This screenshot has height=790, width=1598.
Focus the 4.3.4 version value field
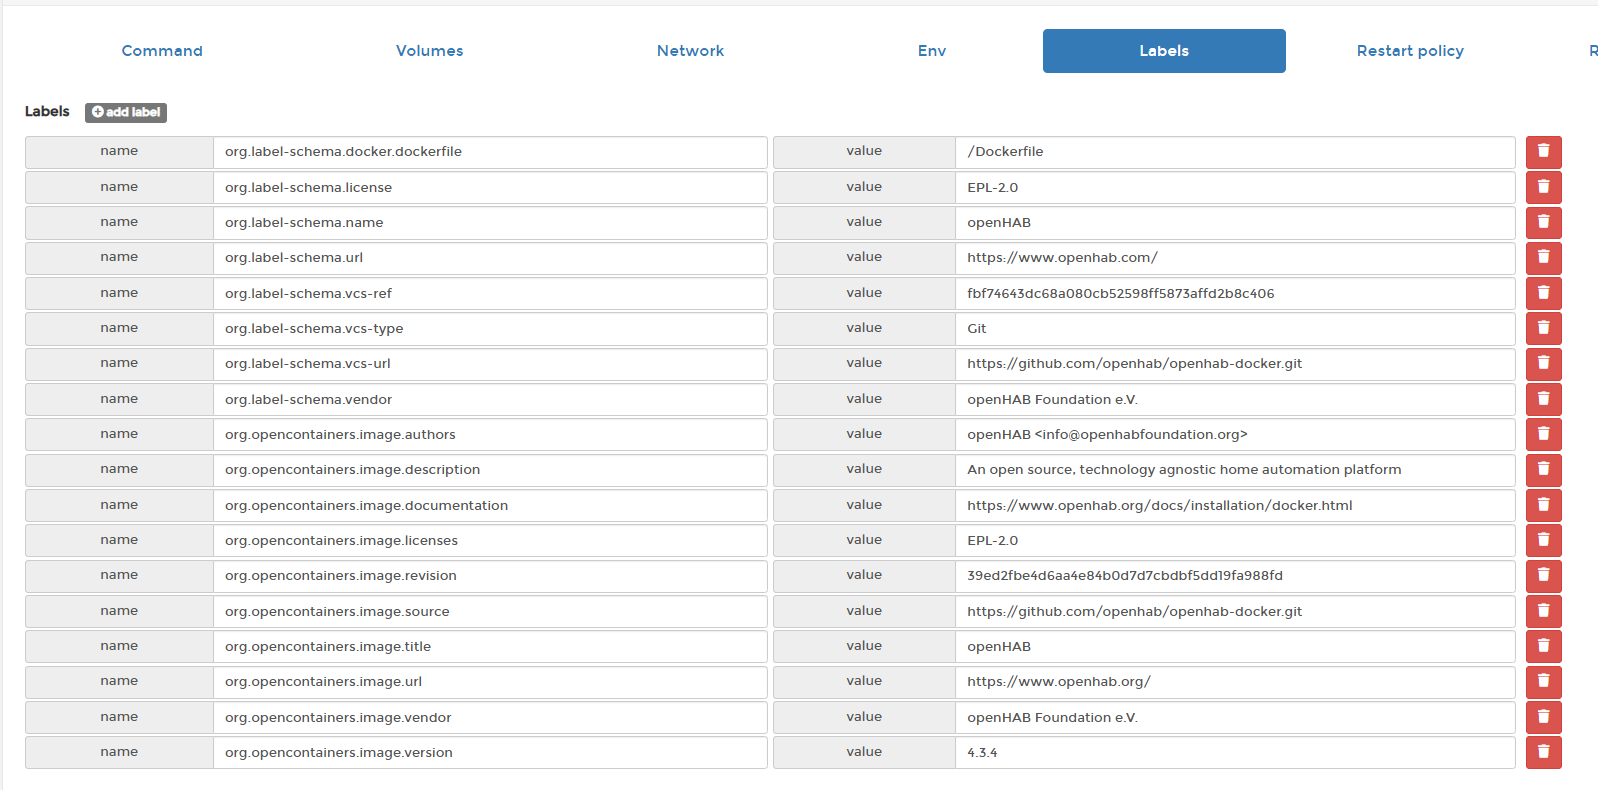click(1235, 752)
